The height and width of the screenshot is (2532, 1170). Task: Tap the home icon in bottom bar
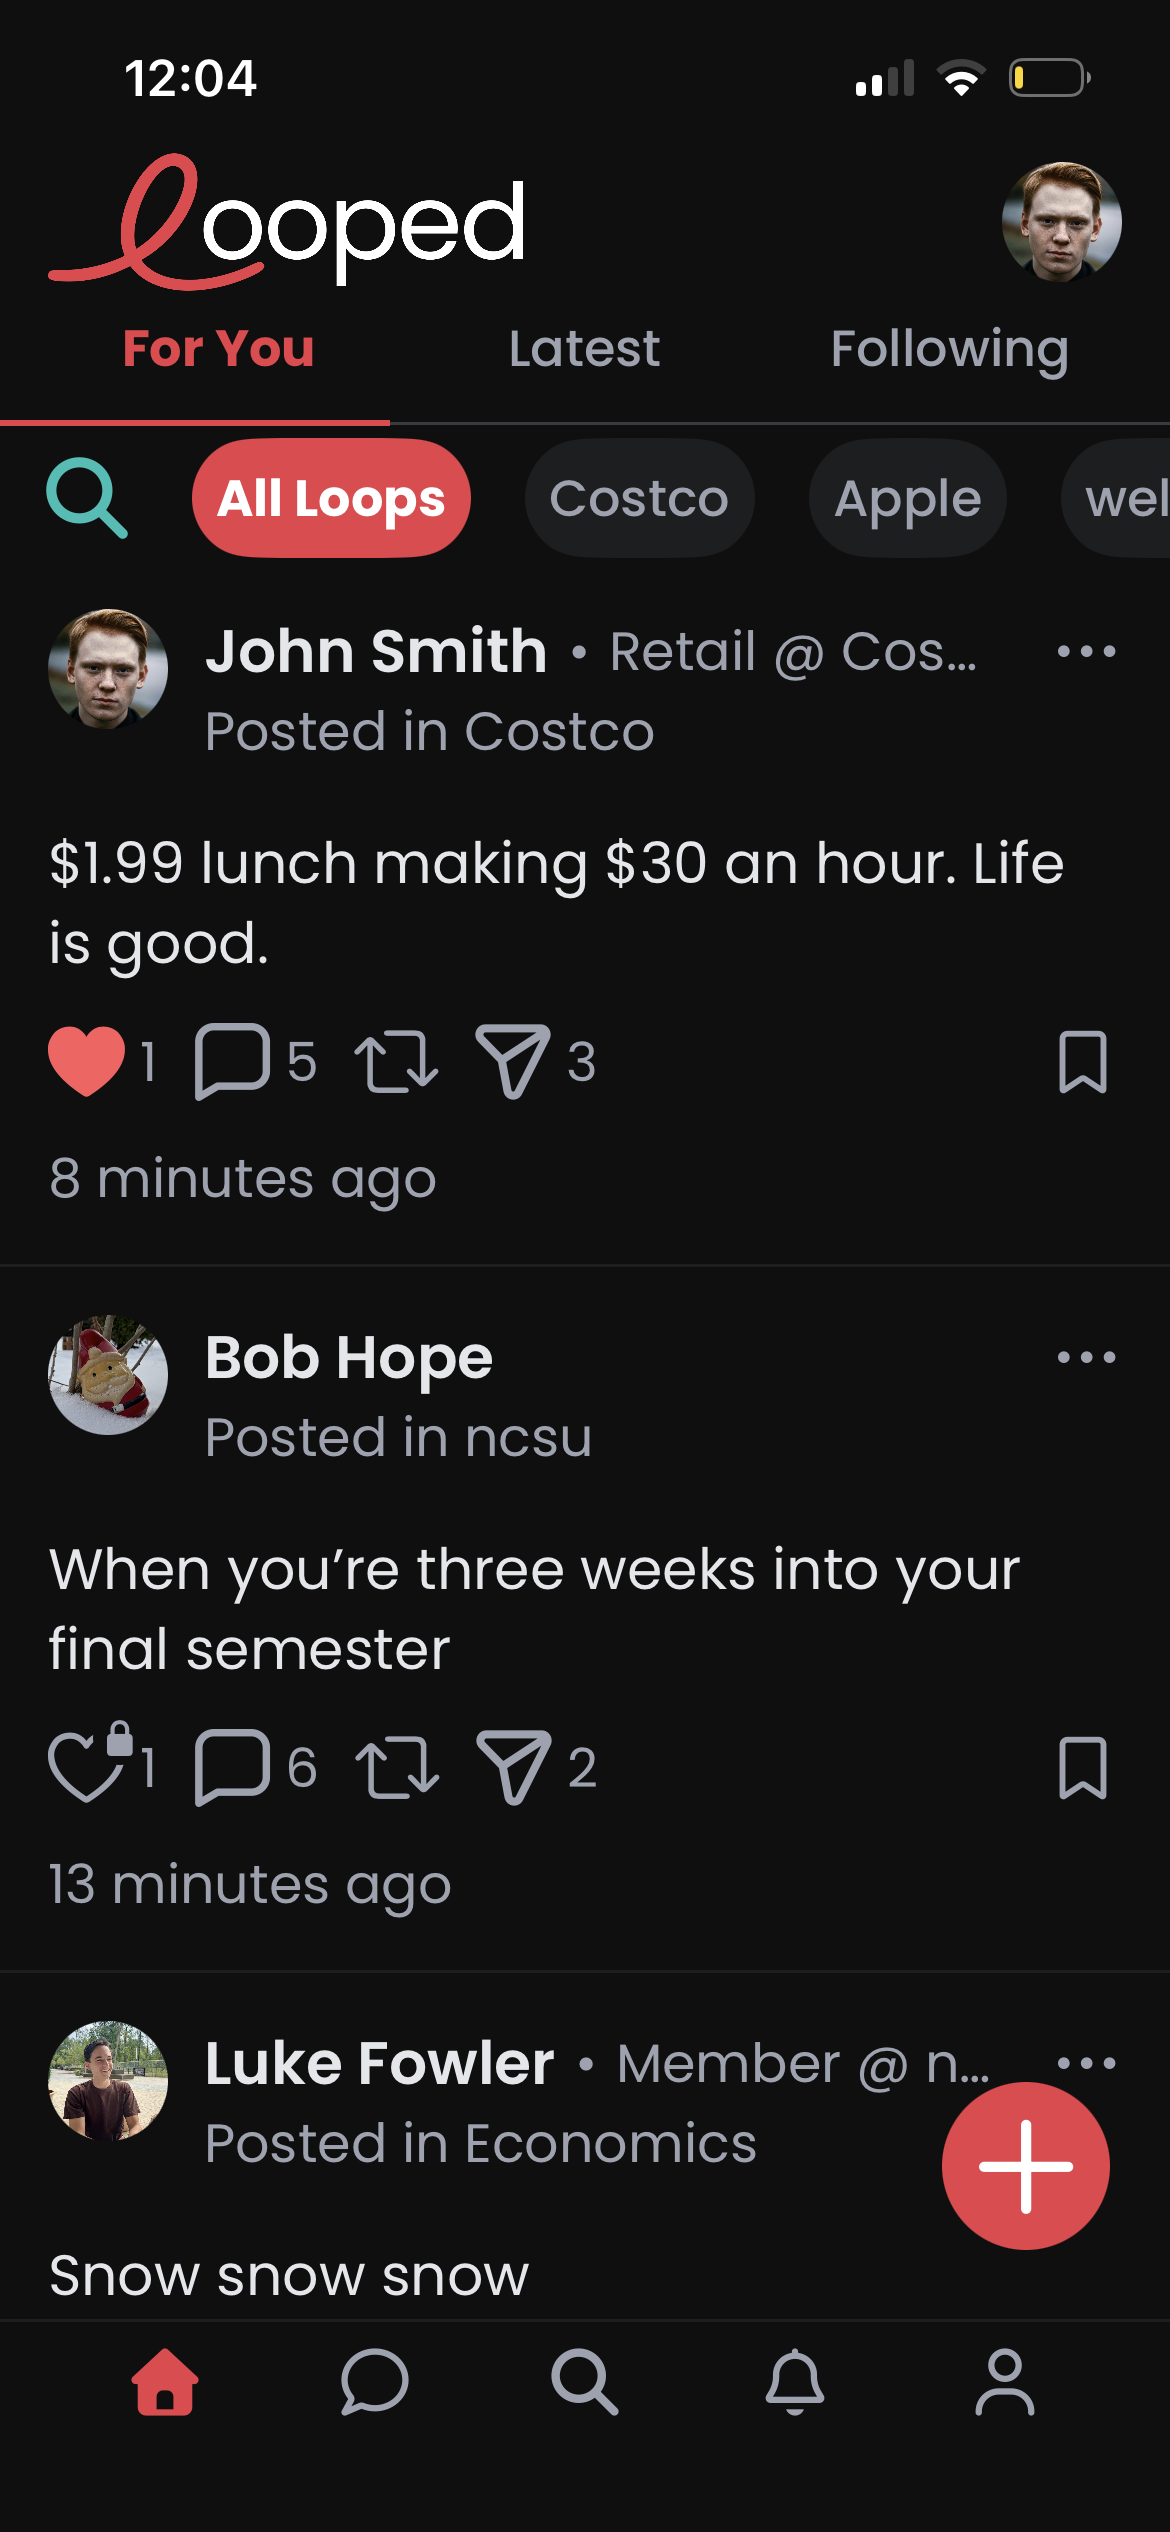point(165,2382)
